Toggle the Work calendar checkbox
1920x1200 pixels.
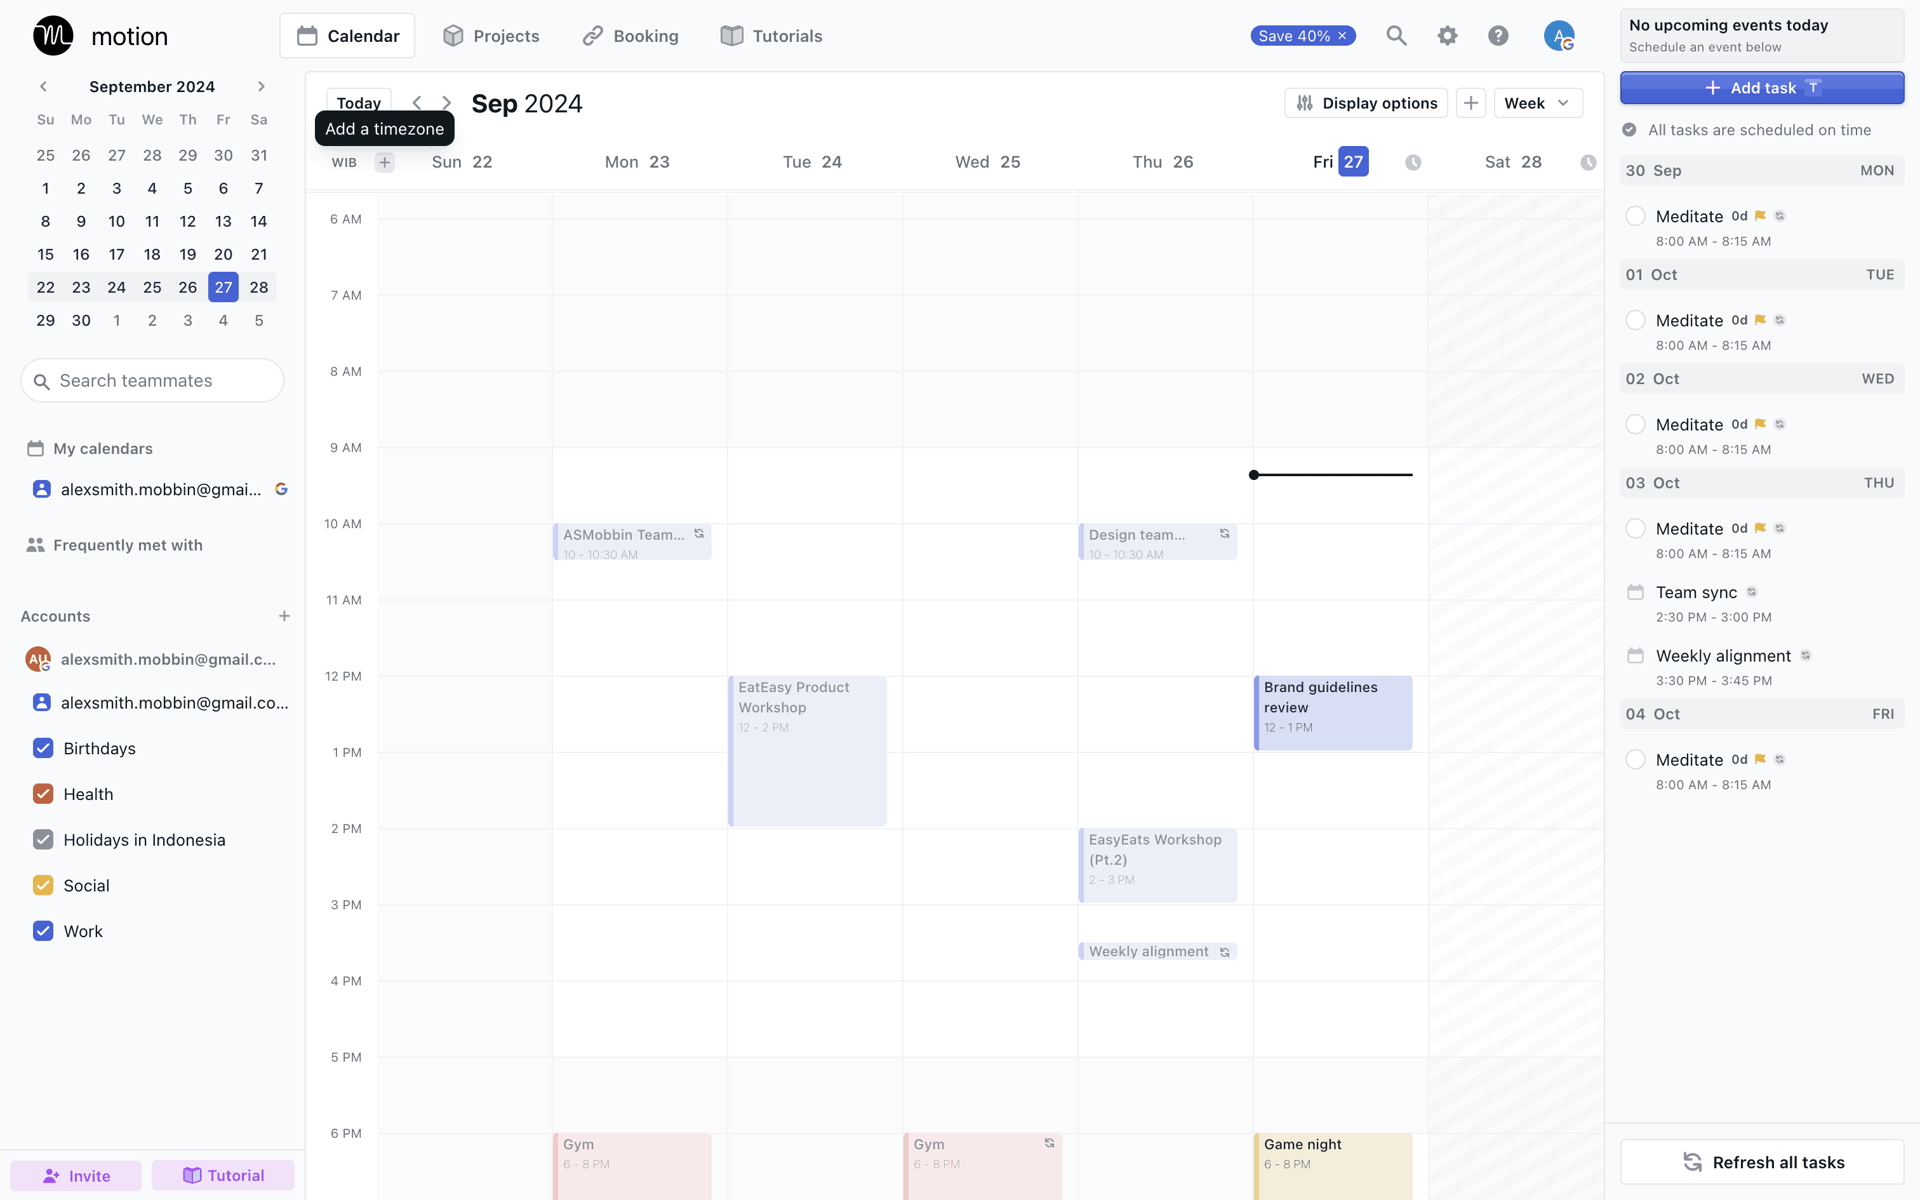pos(43,931)
